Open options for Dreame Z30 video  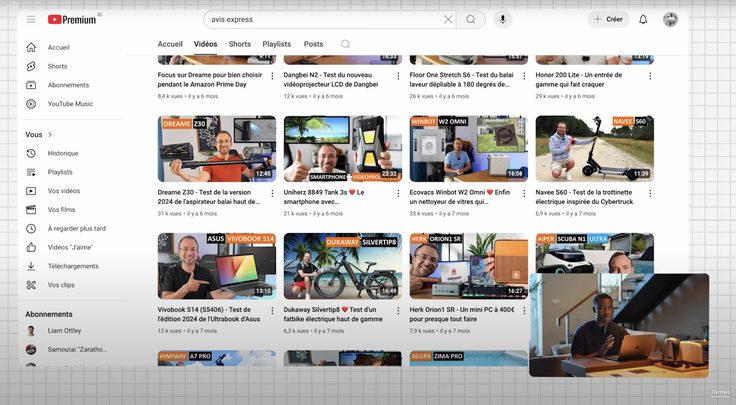pyautogui.click(x=273, y=193)
